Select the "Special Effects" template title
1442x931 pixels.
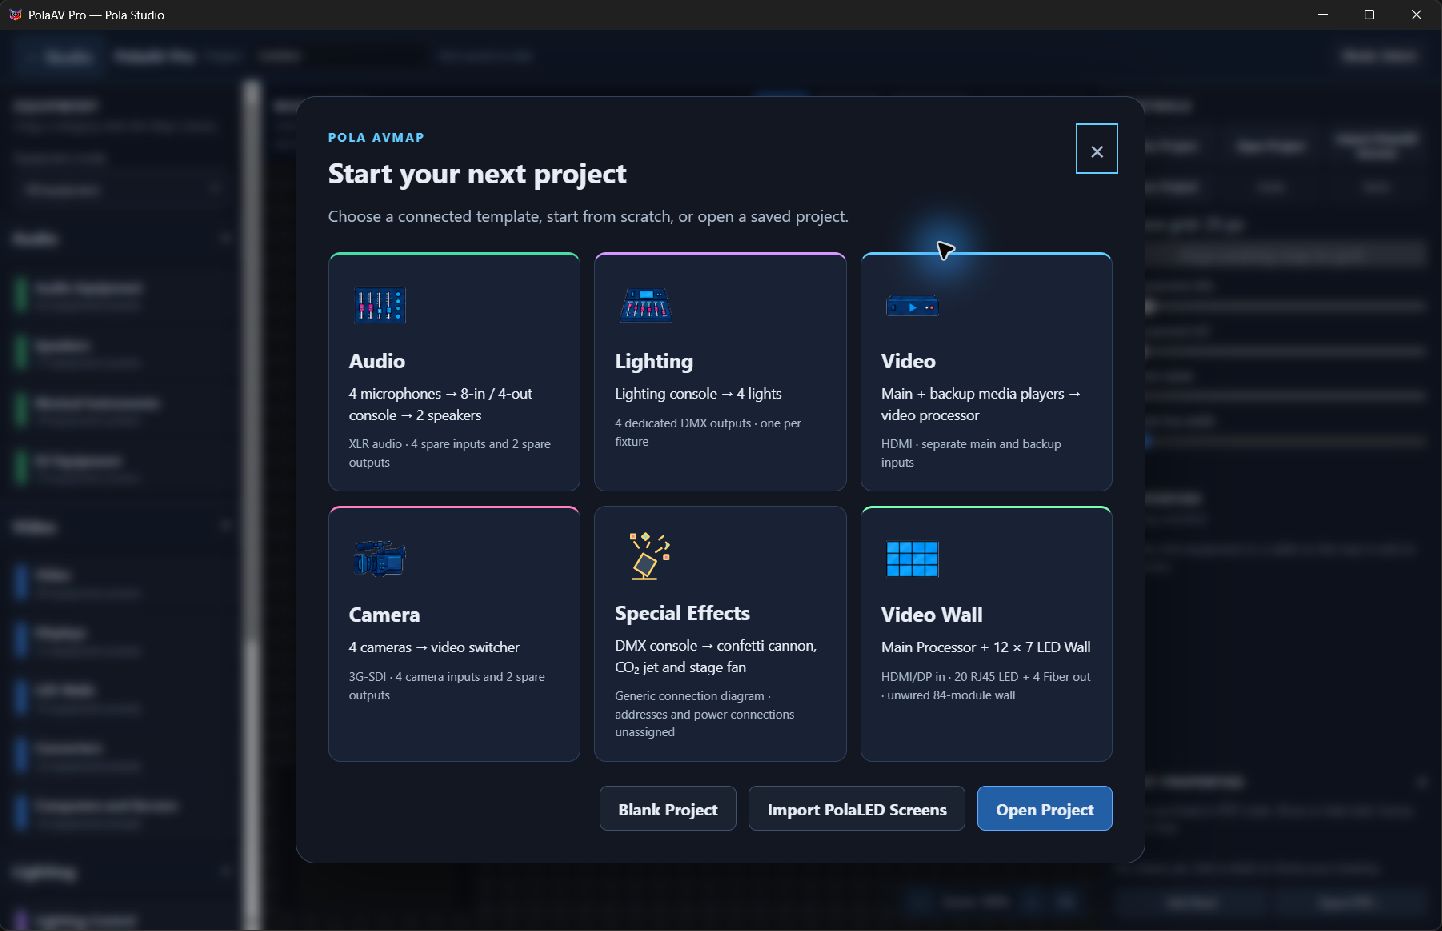click(x=682, y=613)
